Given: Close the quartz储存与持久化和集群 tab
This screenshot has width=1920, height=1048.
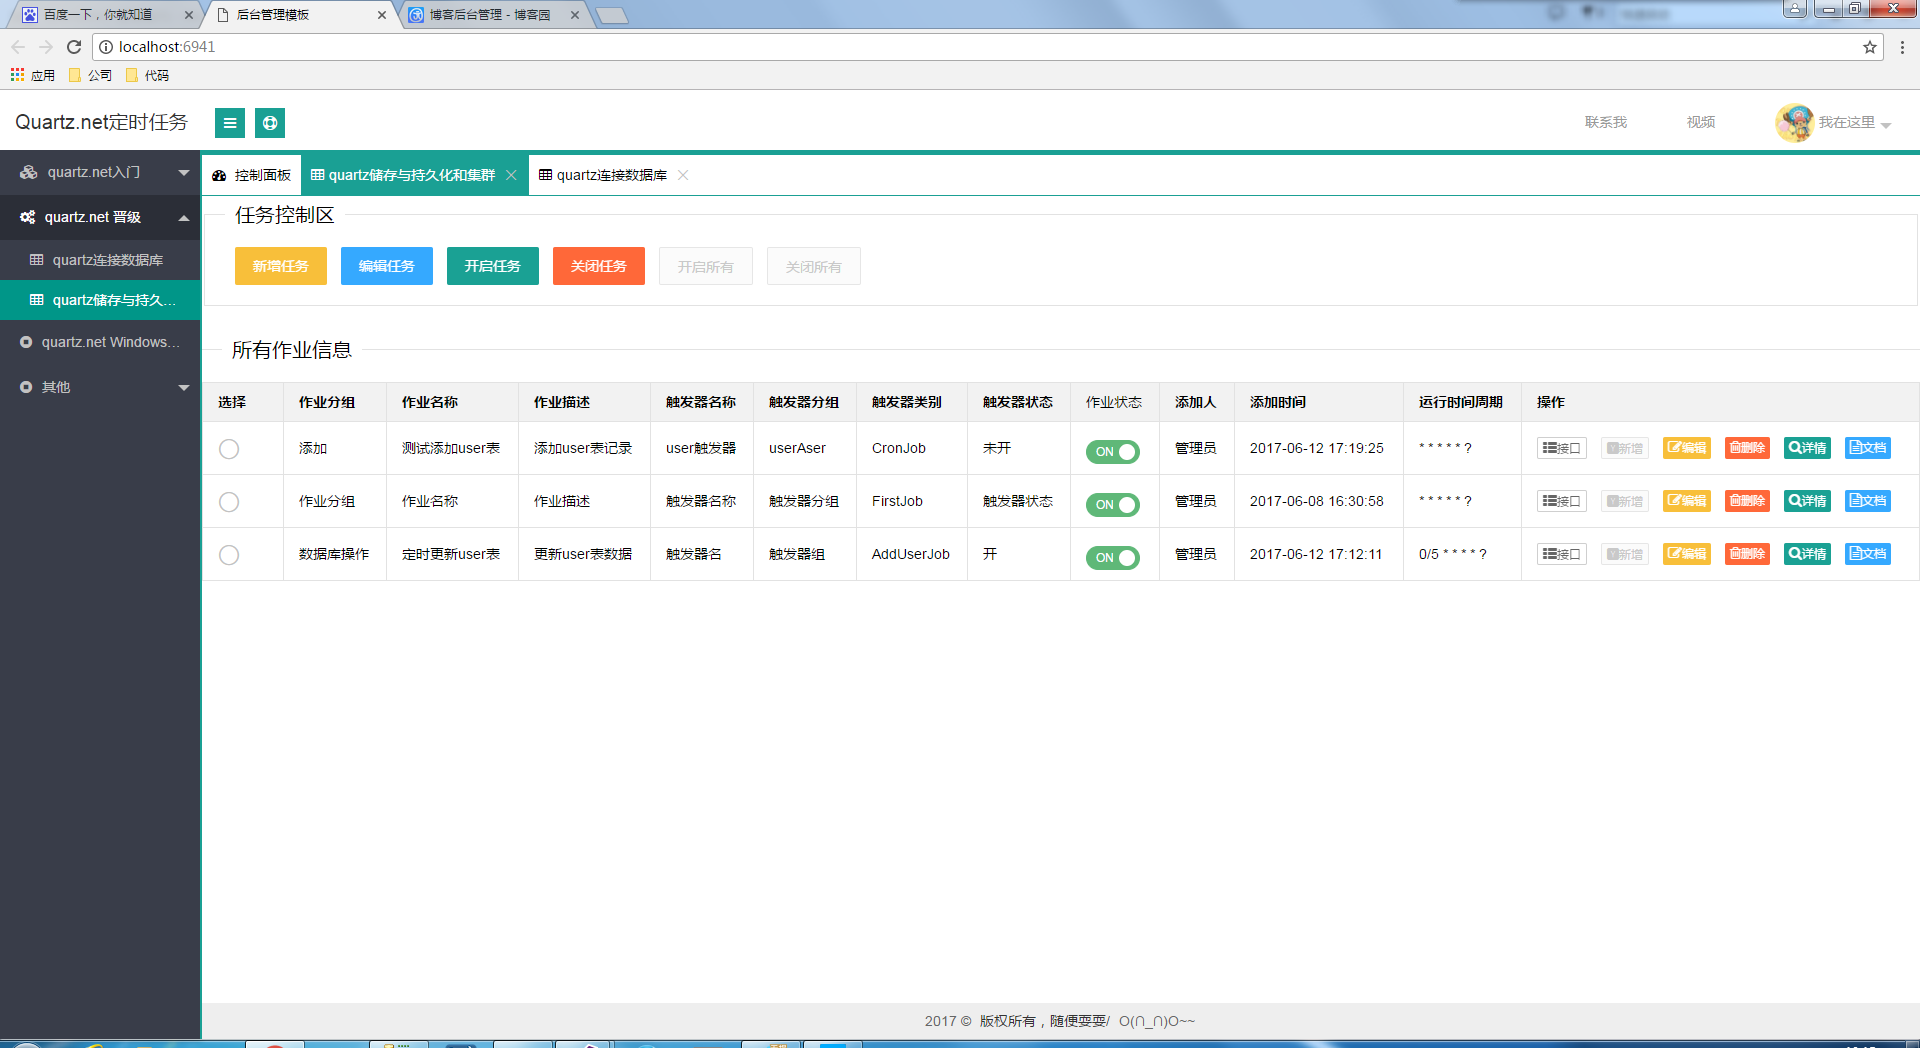Looking at the screenshot, I should tap(511, 175).
